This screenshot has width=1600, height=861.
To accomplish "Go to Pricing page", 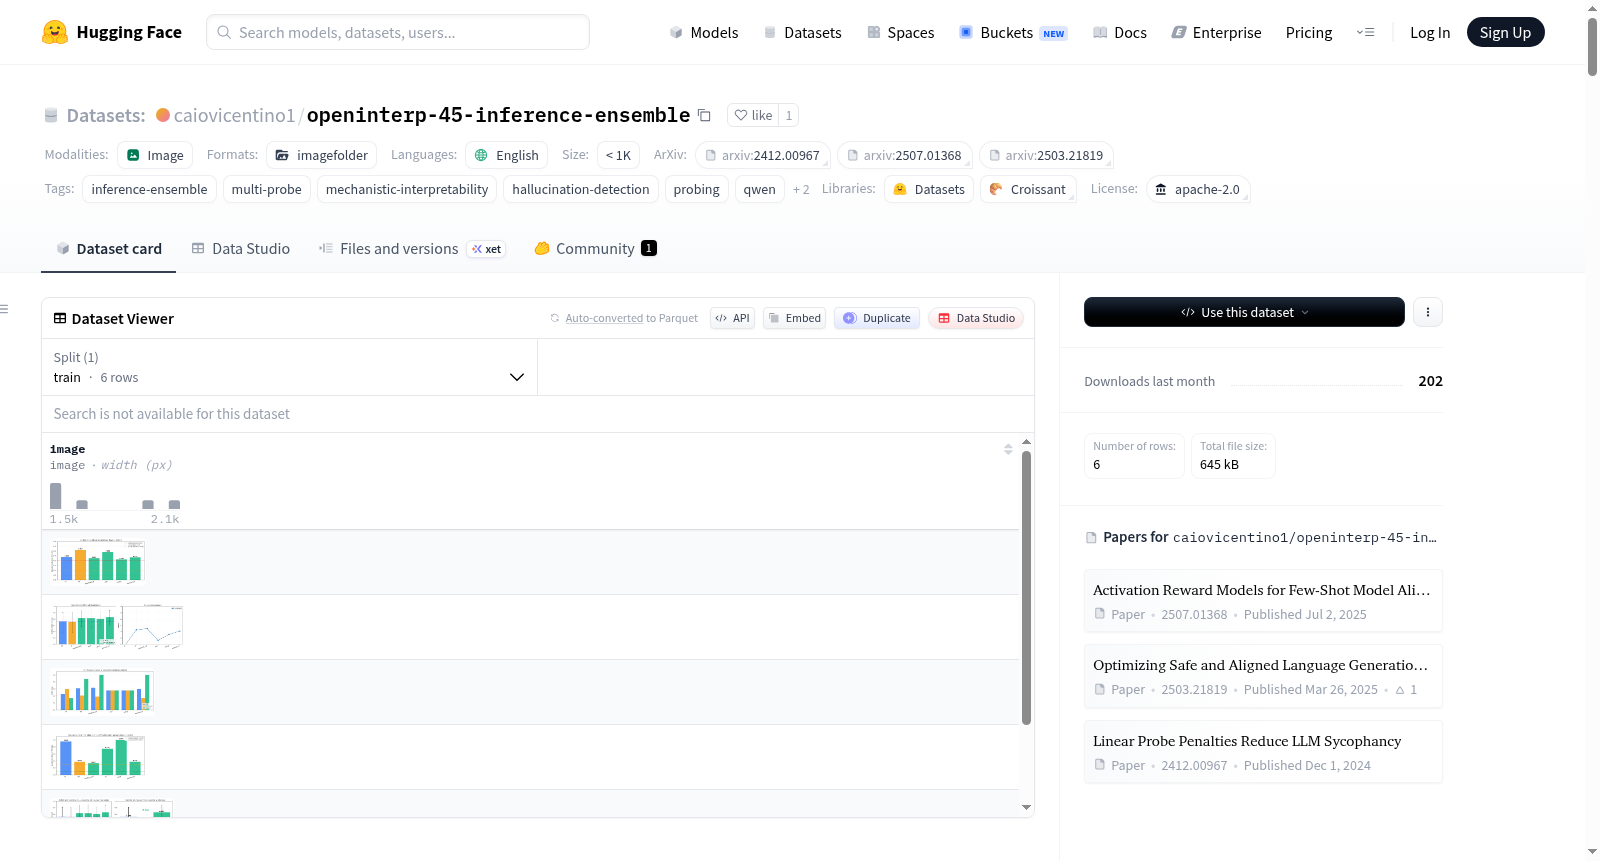I will [x=1309, y=32].
